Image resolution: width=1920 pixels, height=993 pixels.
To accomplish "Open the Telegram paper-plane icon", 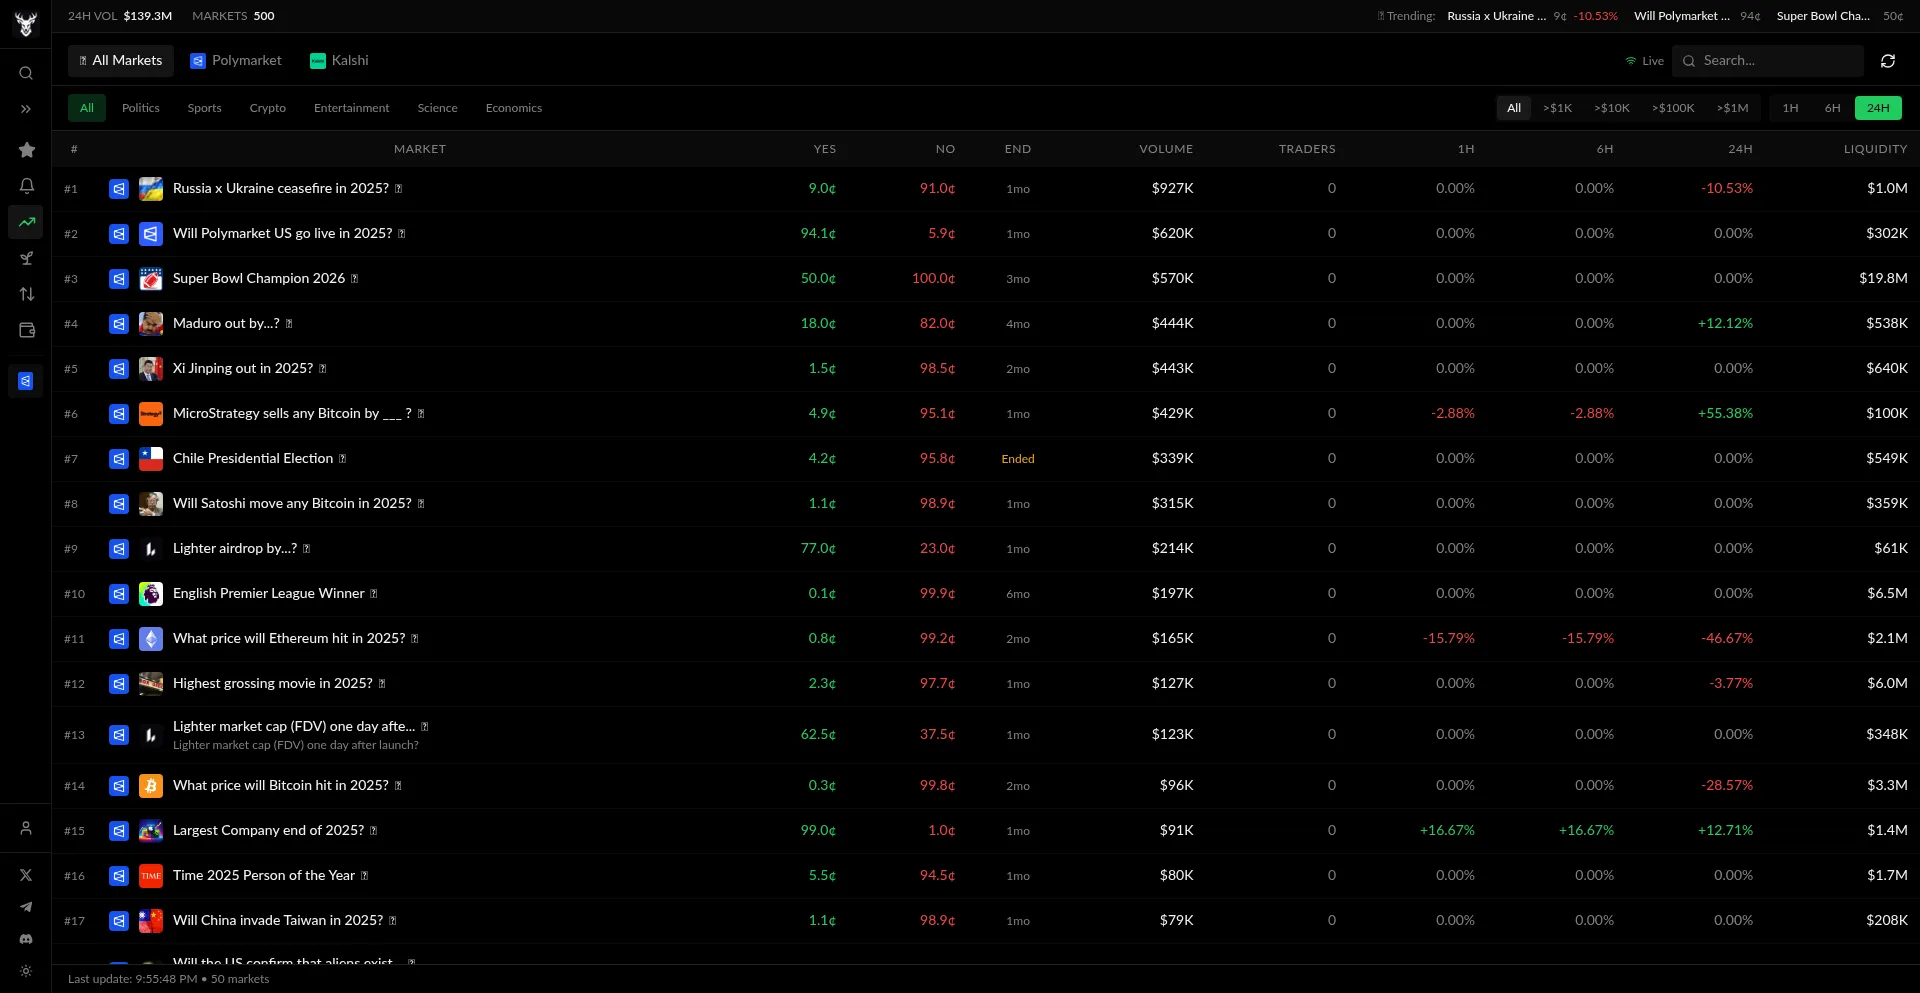I will (26, 907).
